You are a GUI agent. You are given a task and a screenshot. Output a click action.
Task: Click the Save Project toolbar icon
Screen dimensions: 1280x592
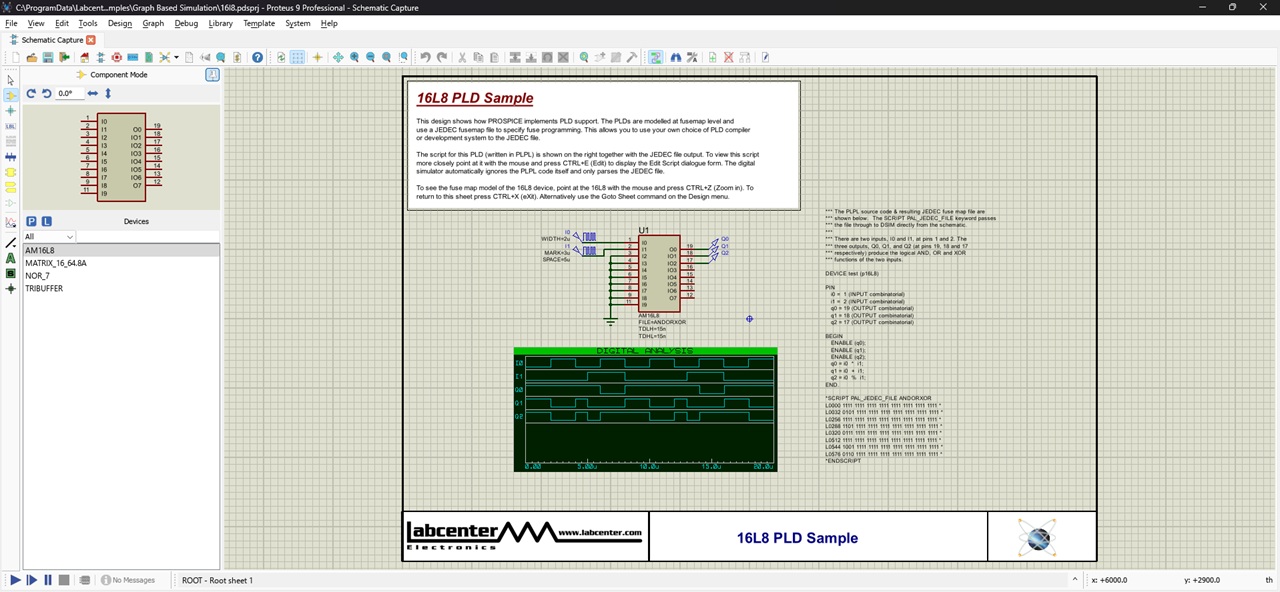pos(48,58)
